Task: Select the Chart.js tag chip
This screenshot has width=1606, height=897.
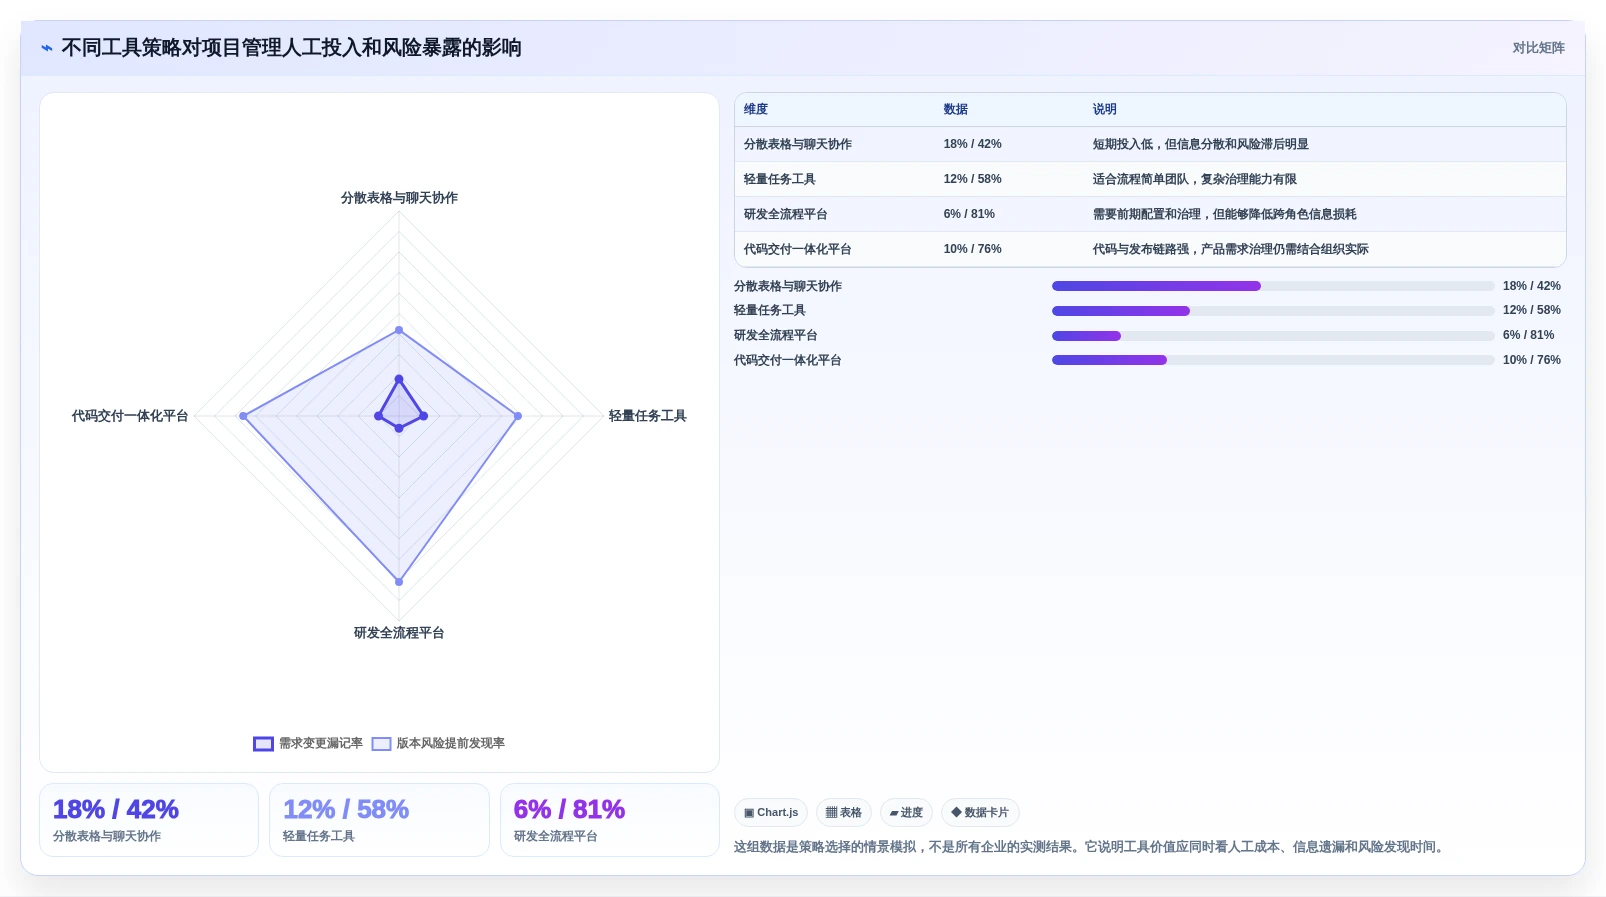Action: click(x=771, y=812)
